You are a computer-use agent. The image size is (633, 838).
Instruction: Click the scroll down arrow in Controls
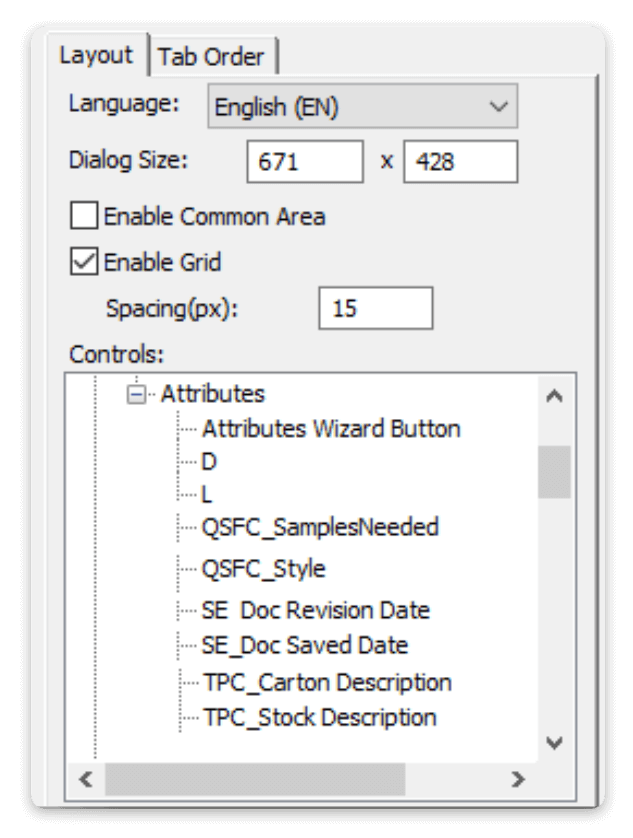(555, 743)
